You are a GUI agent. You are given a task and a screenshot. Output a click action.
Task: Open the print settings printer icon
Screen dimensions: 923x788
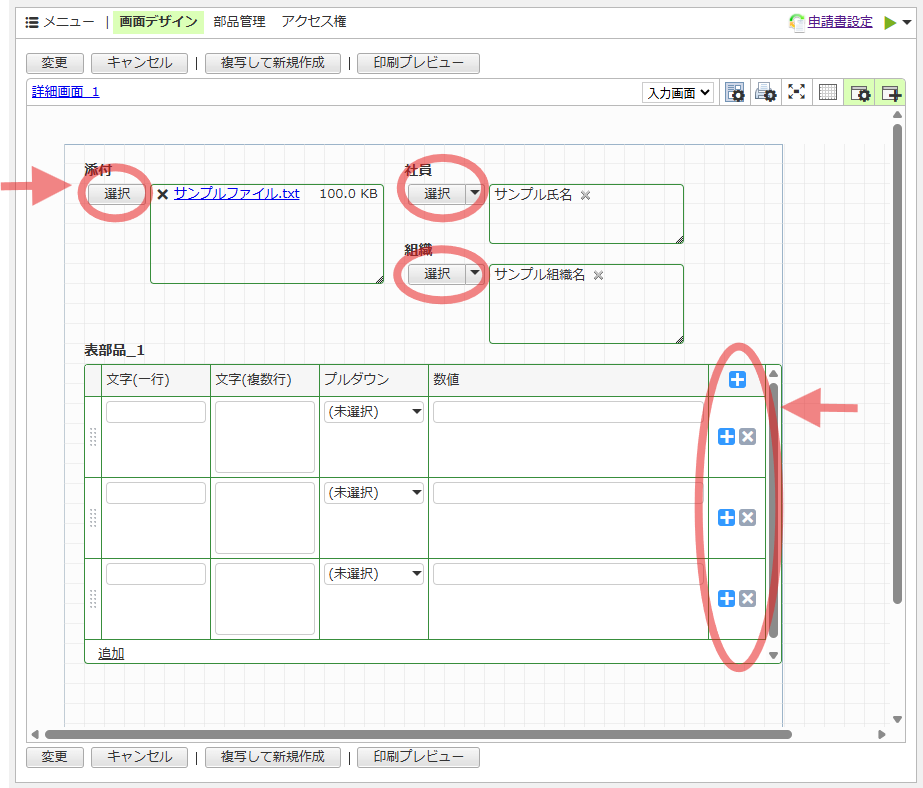click(766, 93)
